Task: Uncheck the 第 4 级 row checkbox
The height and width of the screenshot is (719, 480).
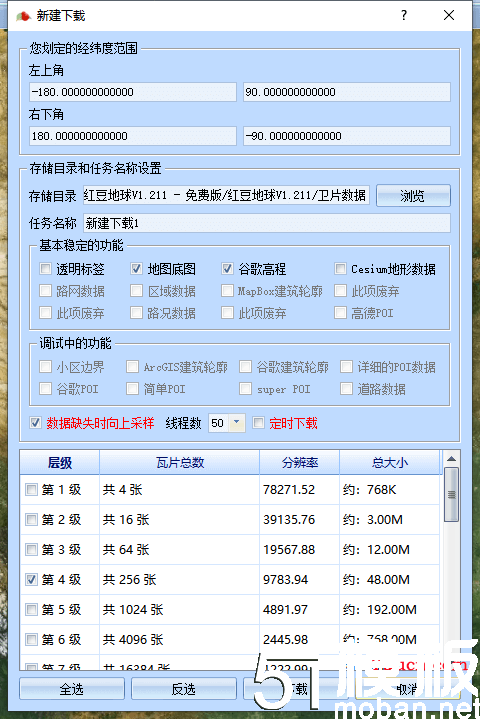Action: (31, 579)
